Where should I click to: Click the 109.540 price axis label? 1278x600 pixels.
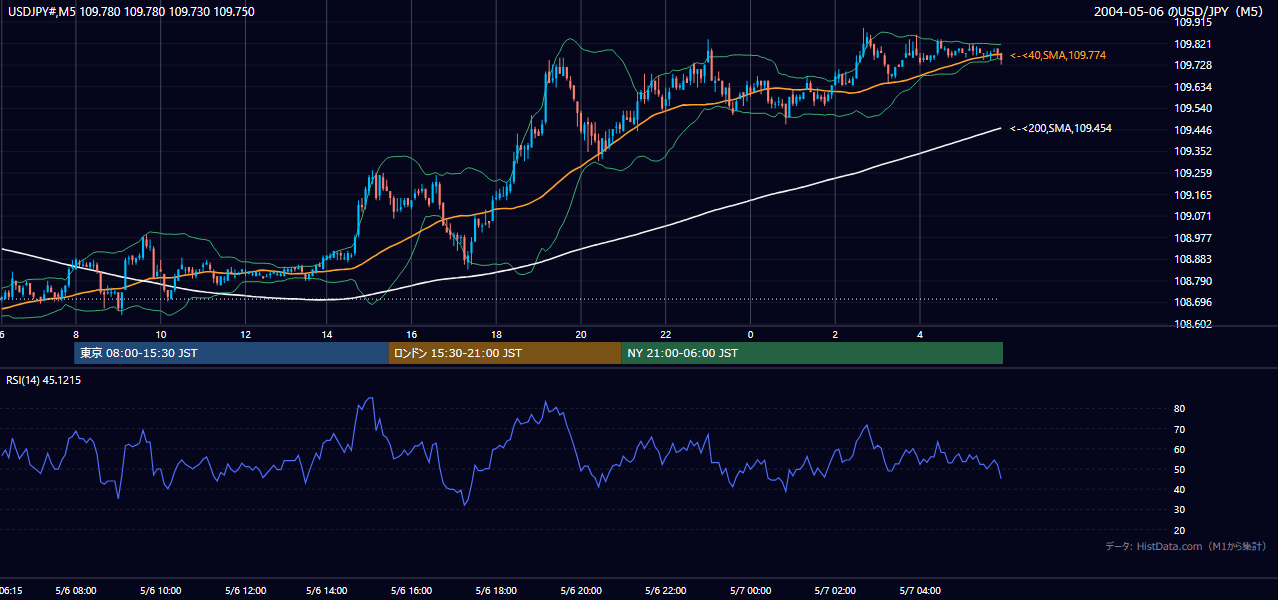(x=1193, y=108)
